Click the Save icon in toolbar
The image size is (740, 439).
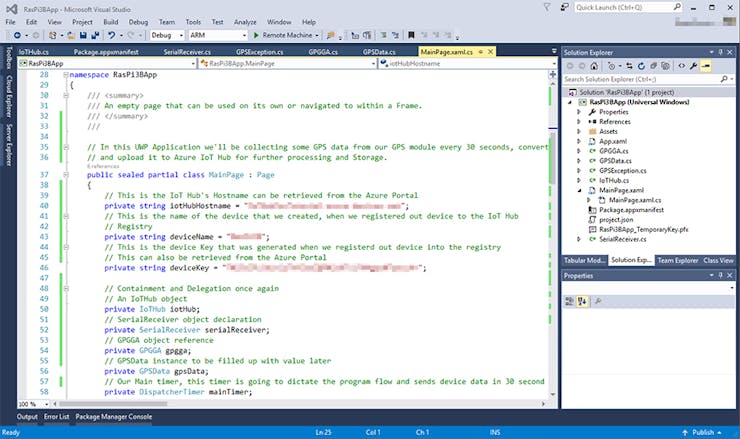(x=83, y=35)
